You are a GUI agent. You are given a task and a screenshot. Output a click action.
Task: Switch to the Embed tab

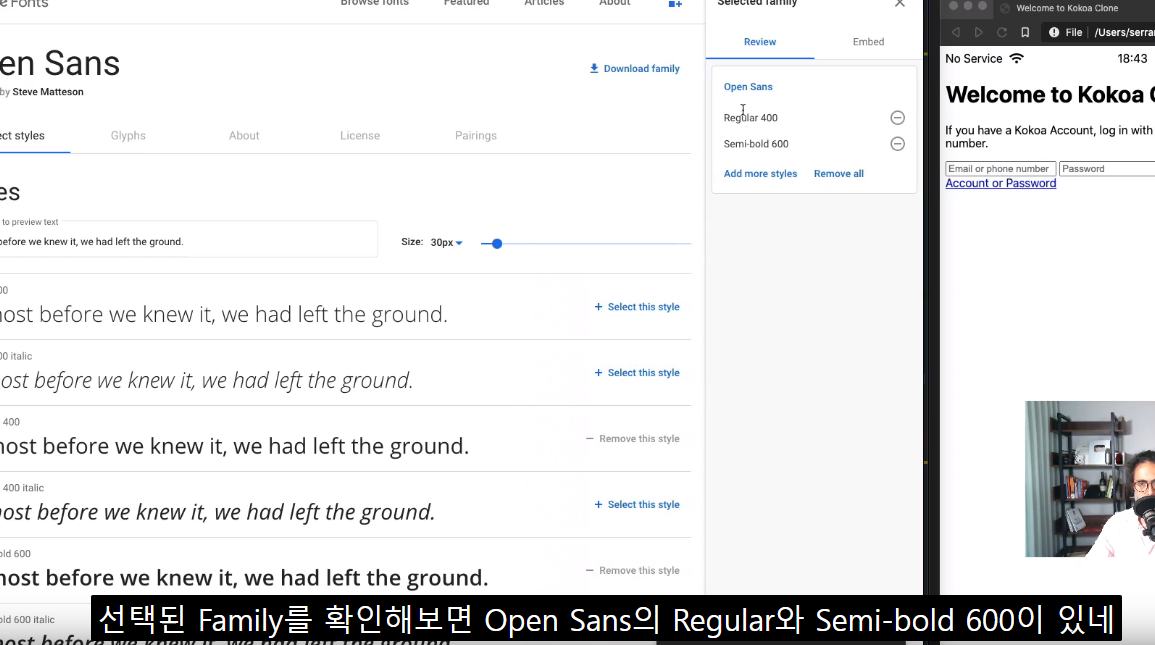868,42
